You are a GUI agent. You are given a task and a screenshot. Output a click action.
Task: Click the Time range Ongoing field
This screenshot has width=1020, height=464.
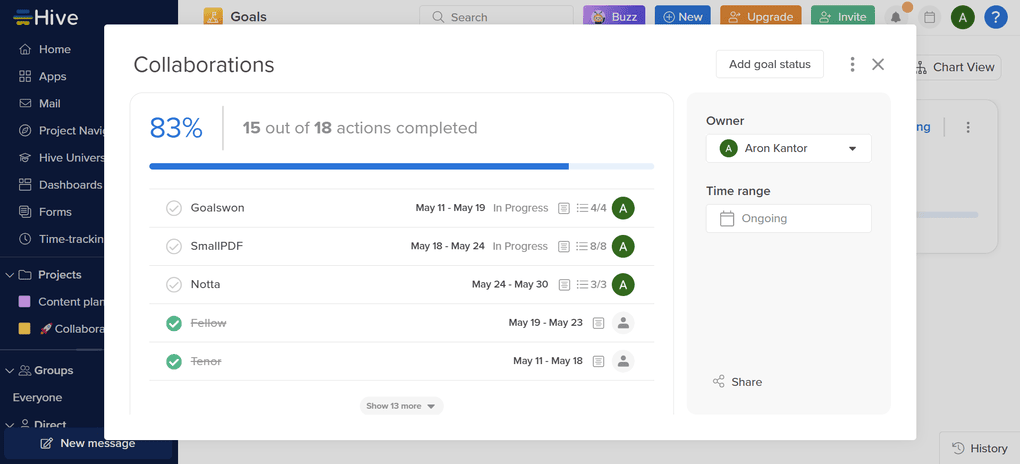pos(788,219)
